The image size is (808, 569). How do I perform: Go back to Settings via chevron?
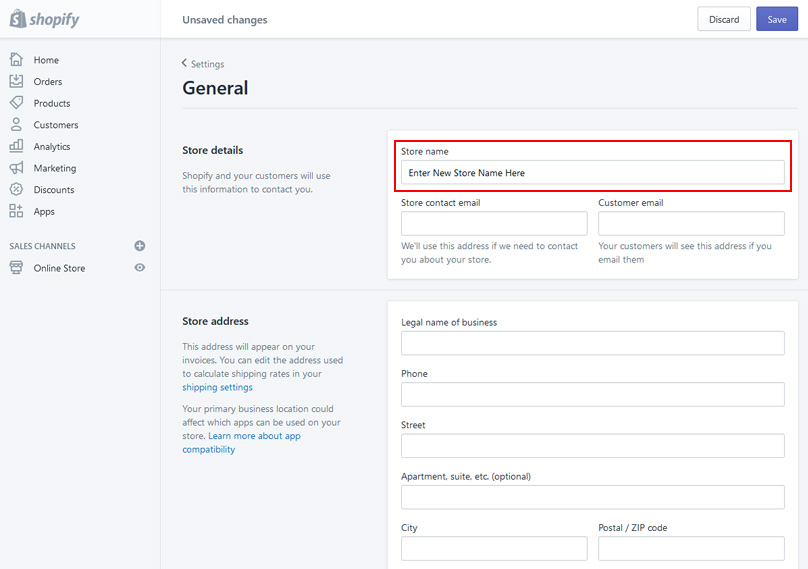185,64
